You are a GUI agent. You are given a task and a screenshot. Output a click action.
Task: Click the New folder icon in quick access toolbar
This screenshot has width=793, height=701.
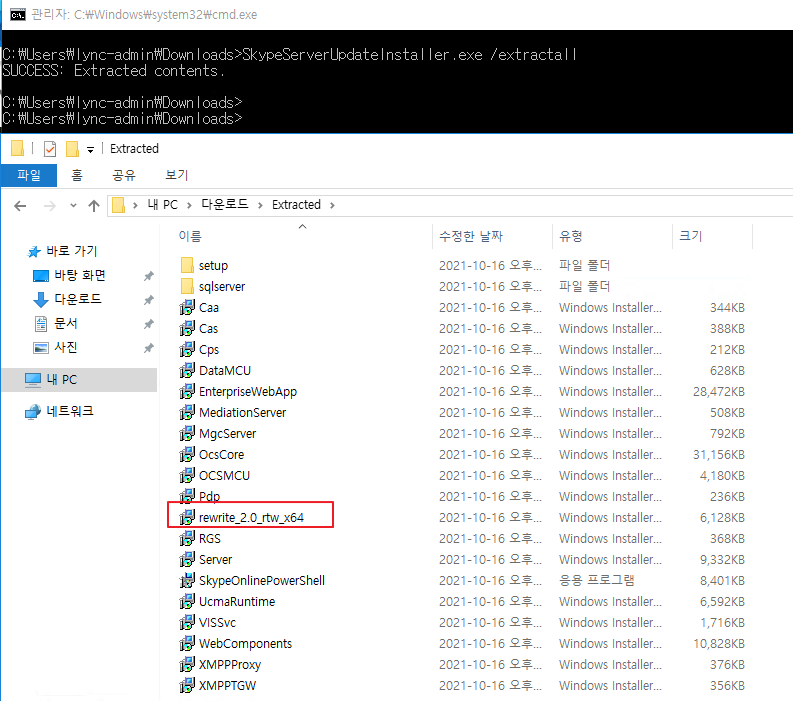(72, 149)
